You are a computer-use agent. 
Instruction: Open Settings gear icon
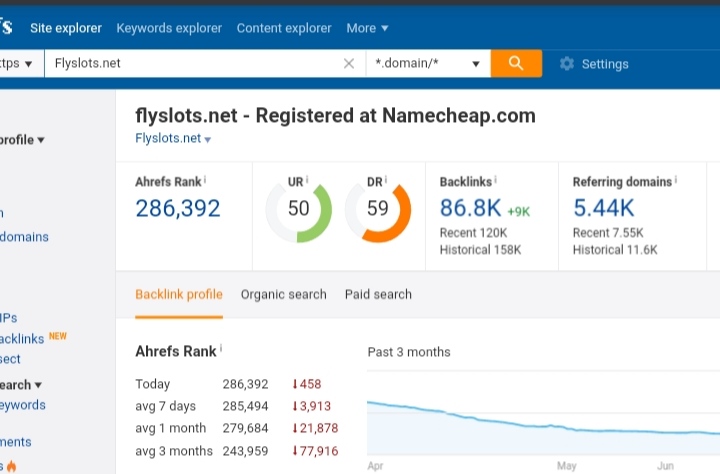[567, 63]
